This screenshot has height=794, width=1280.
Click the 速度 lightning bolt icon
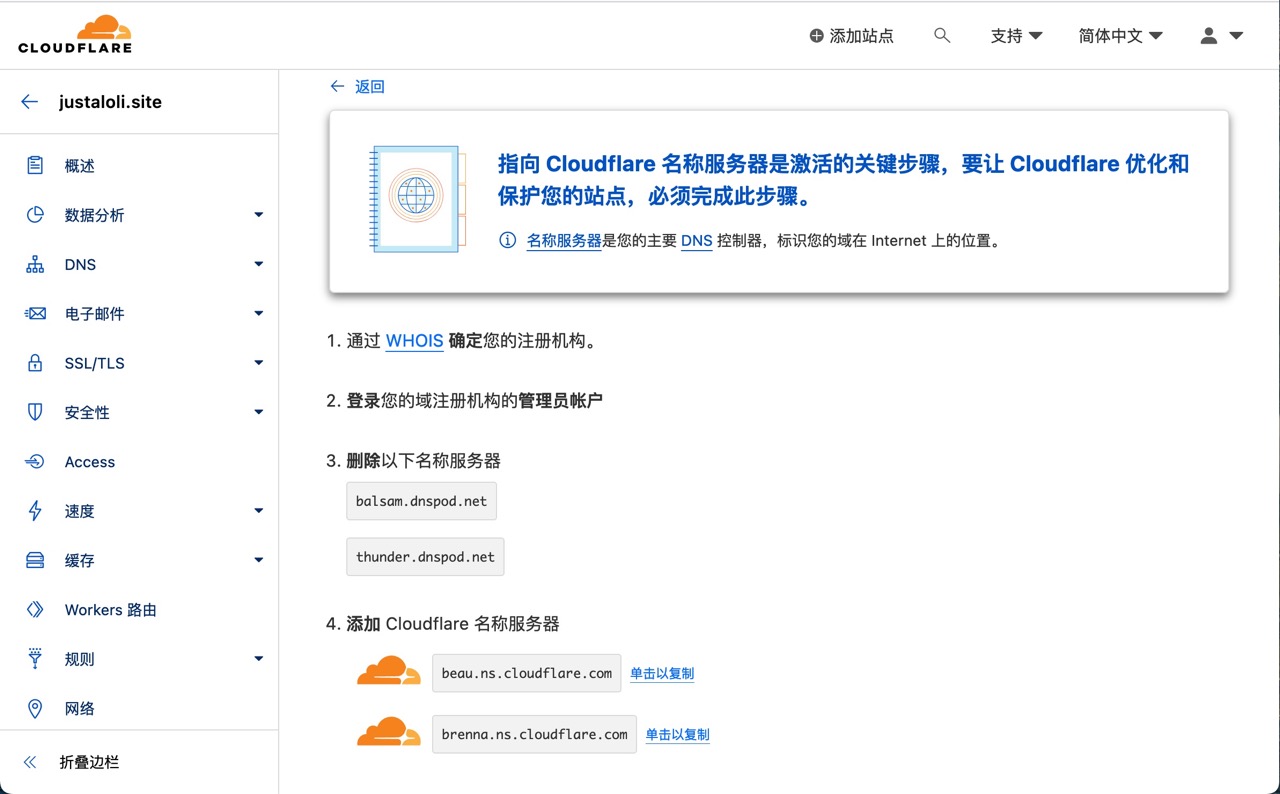[35, 511]
